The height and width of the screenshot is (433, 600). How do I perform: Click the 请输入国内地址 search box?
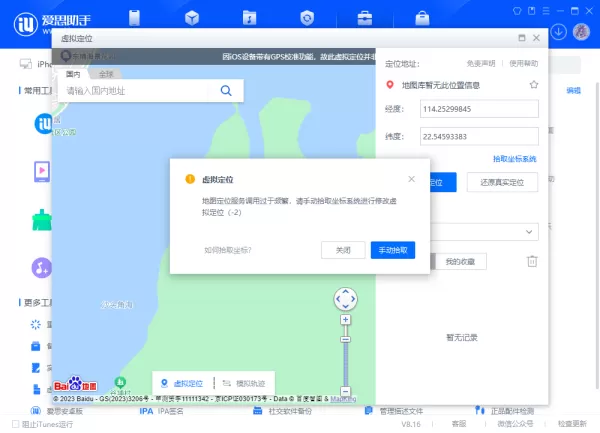tap(133, 91)
